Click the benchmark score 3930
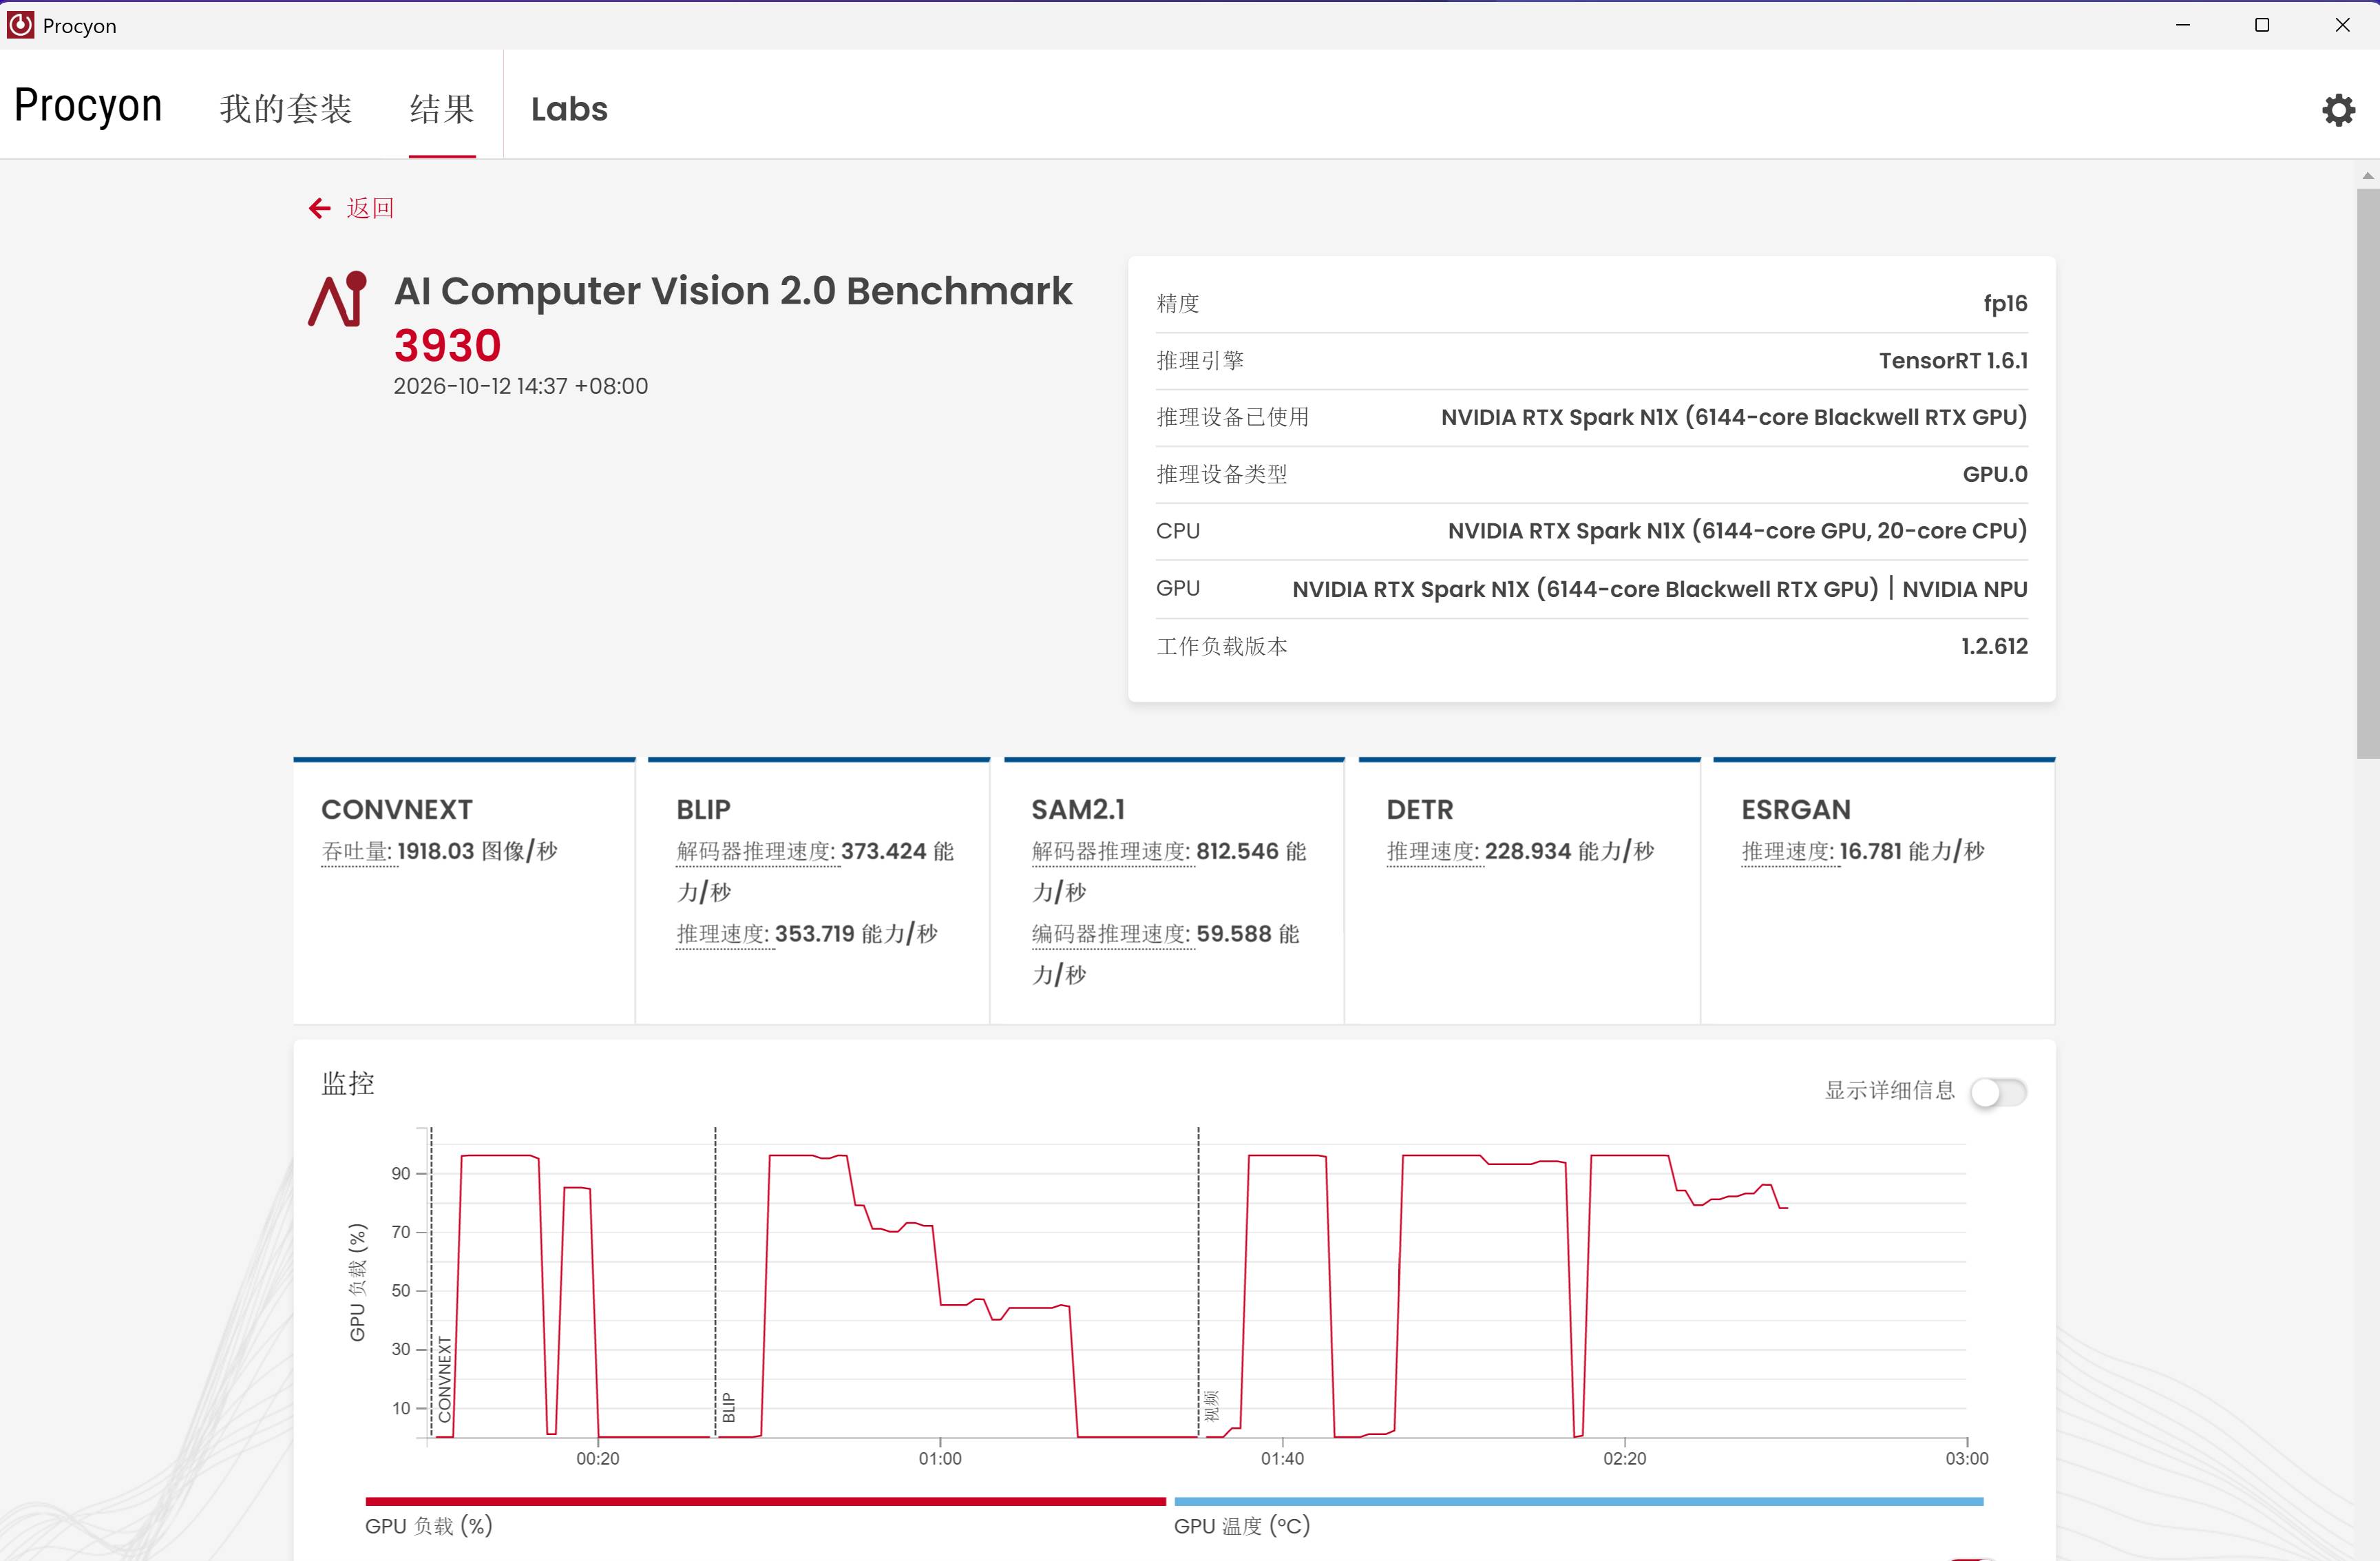 pos(447,345)
